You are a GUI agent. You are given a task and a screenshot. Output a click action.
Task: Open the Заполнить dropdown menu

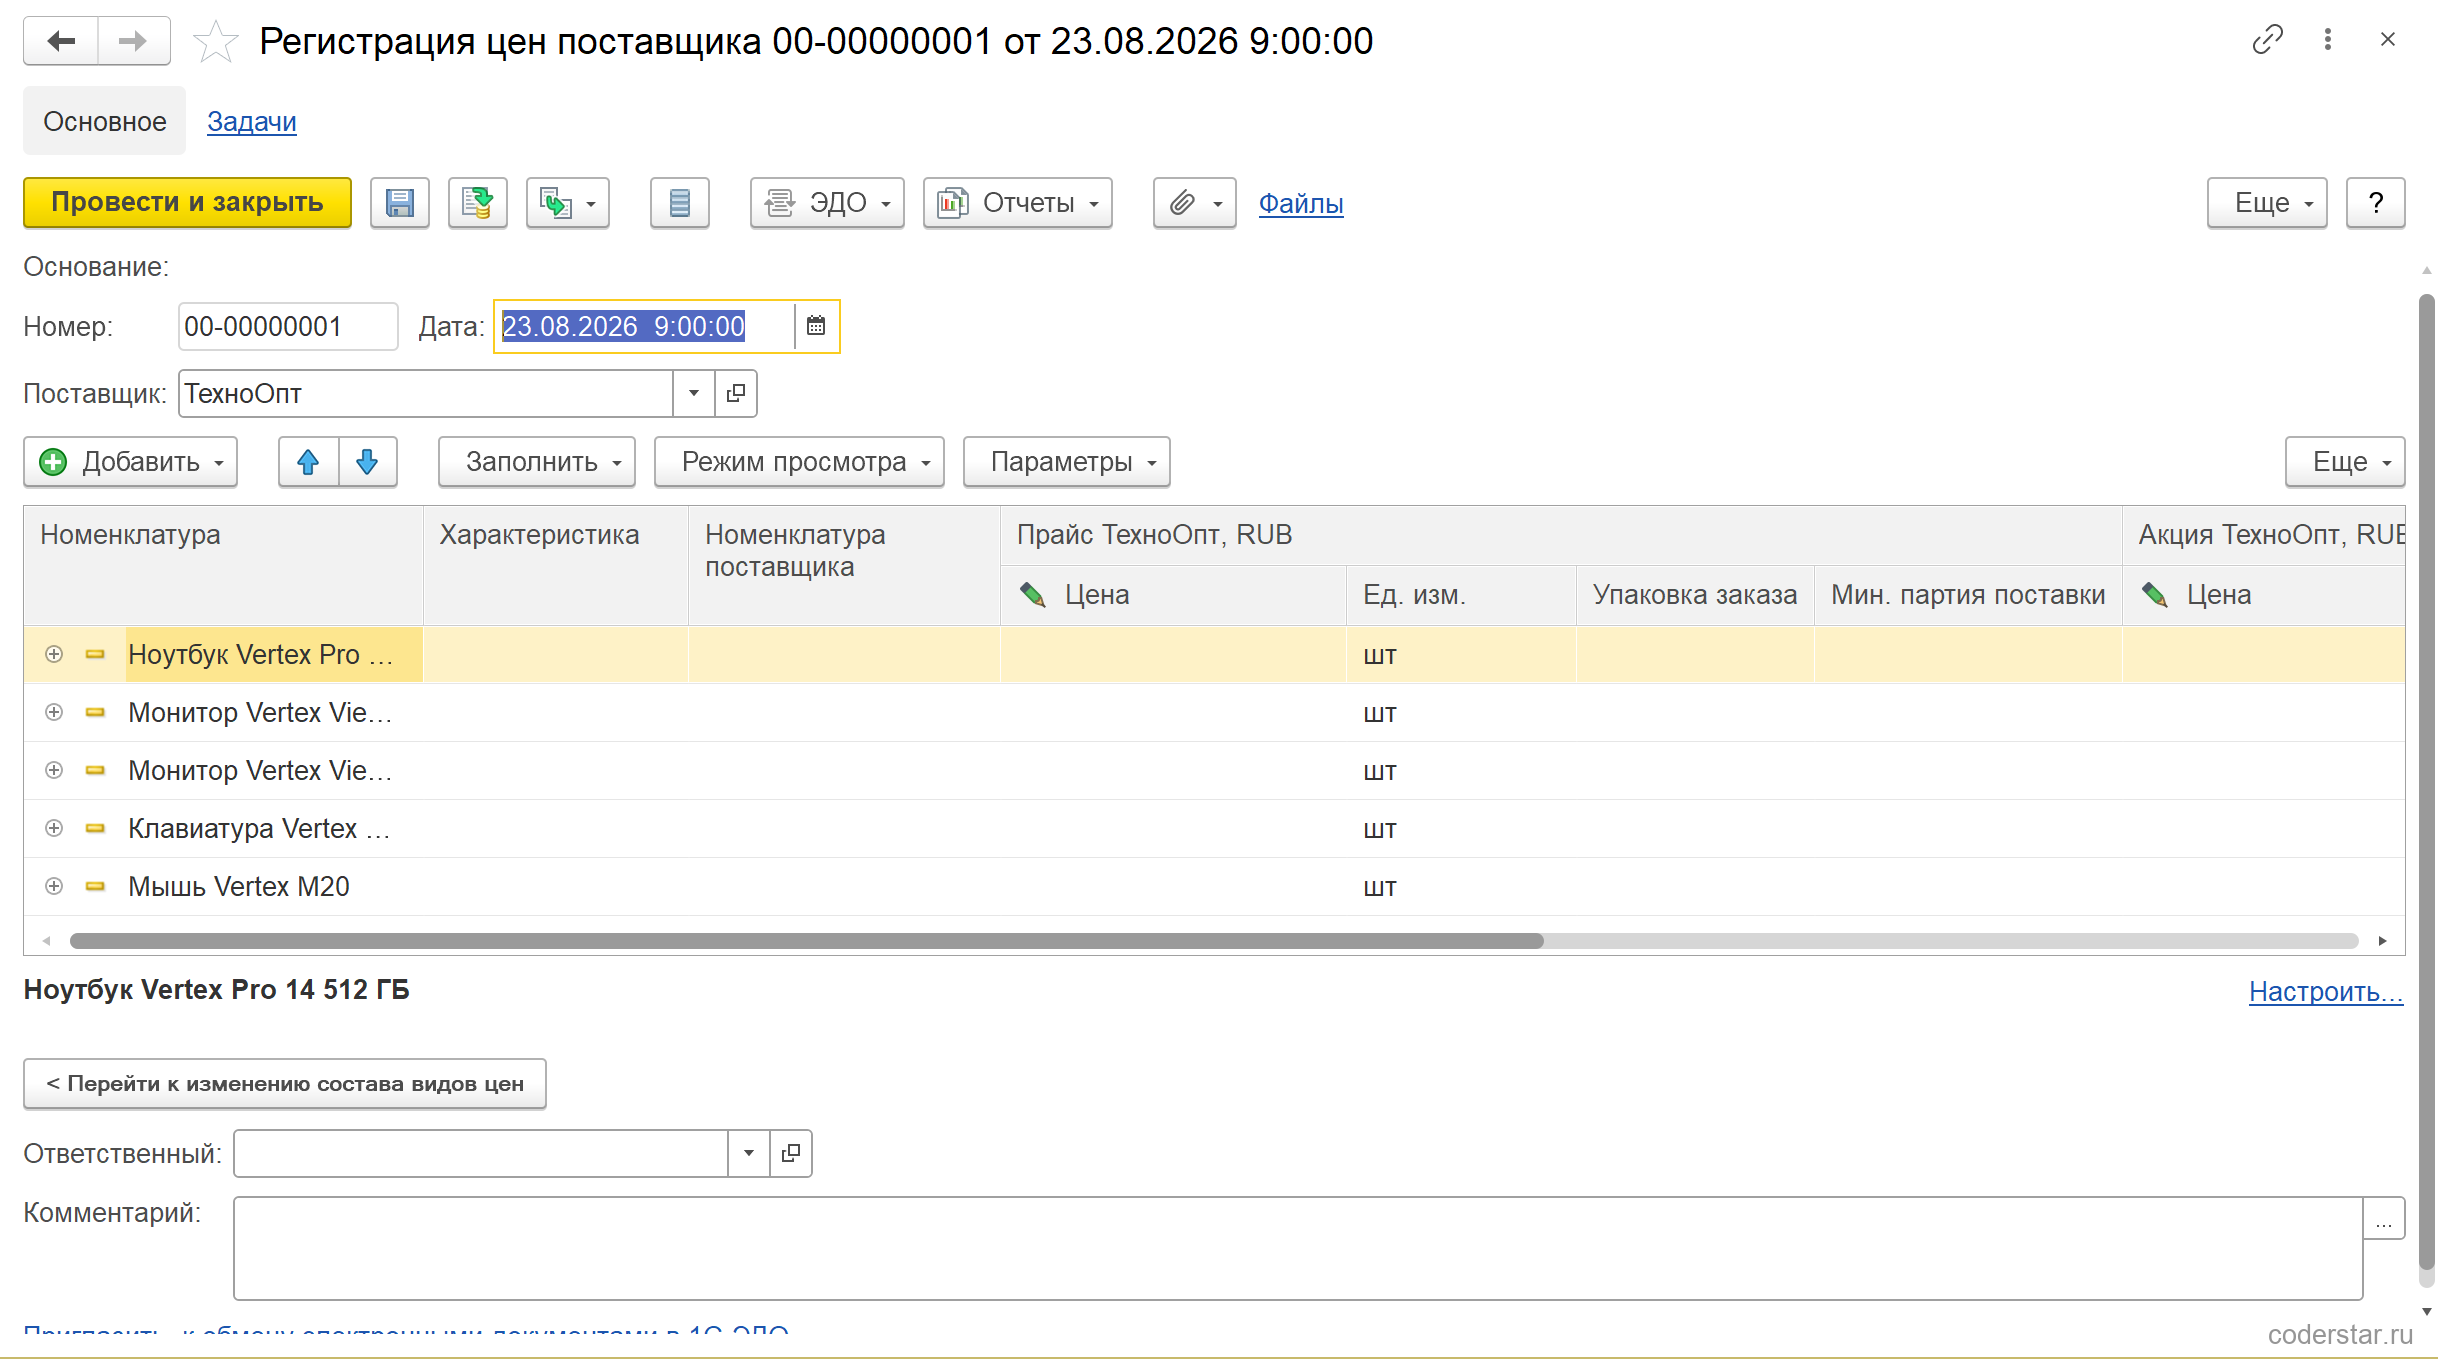[537, 462]
